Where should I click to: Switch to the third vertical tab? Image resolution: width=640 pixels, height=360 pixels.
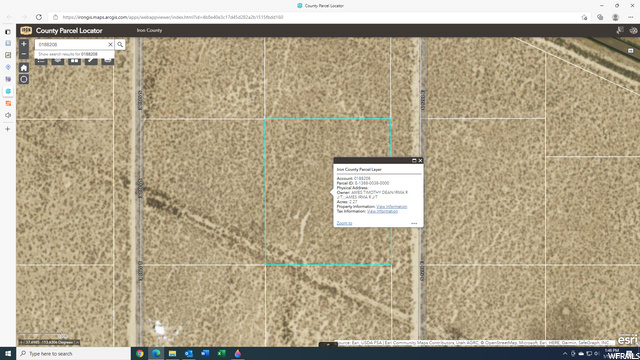pos(8,55)
